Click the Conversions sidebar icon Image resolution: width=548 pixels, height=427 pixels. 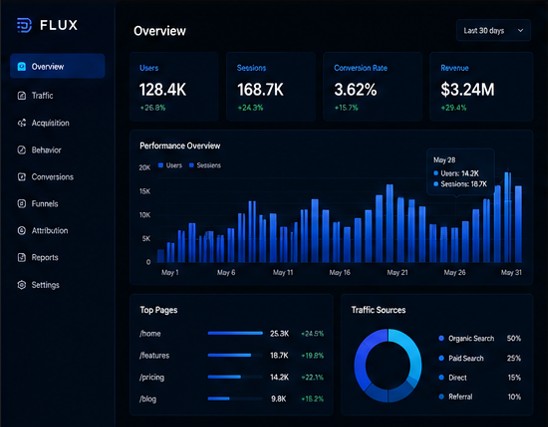pyautogui.click(x=22, y=177)
